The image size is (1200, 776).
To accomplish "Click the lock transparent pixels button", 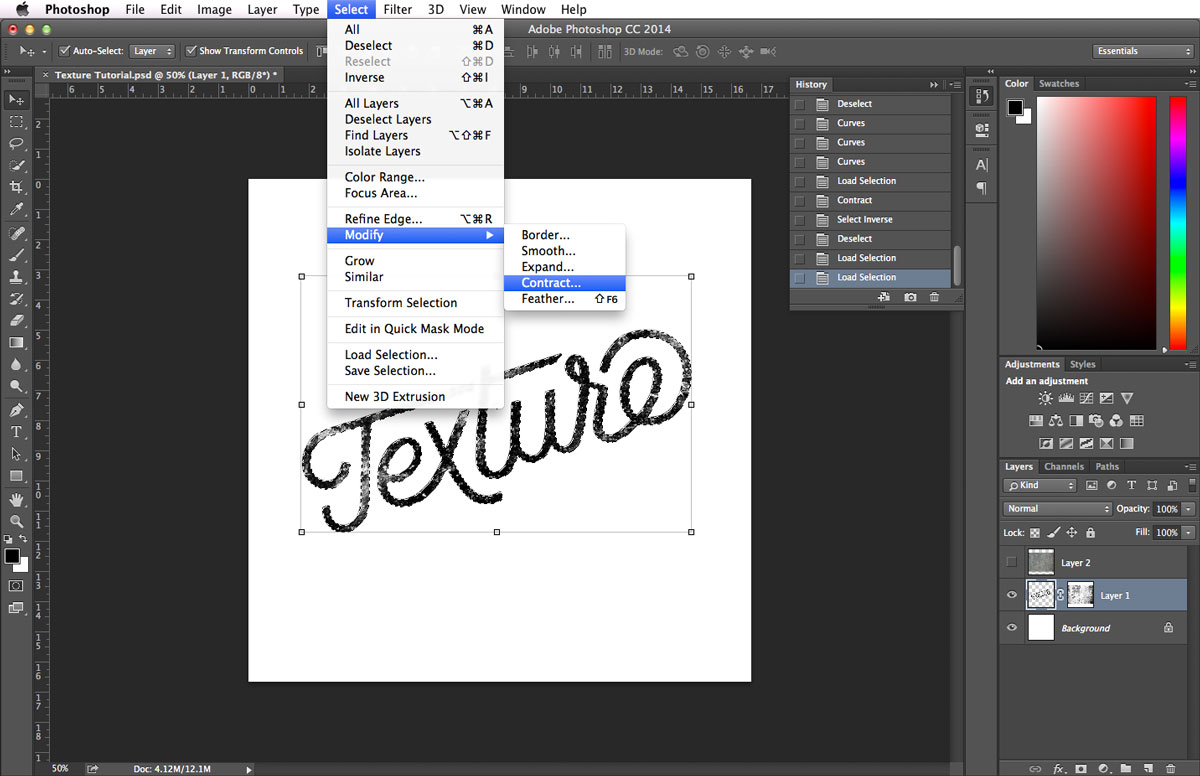I will [x=1034, y=533].
